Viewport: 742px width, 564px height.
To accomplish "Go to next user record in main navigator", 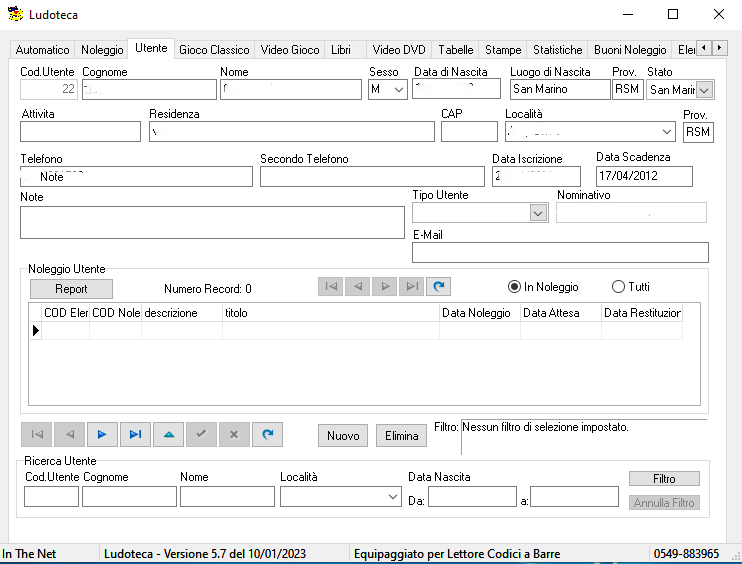I will (102, 434).
